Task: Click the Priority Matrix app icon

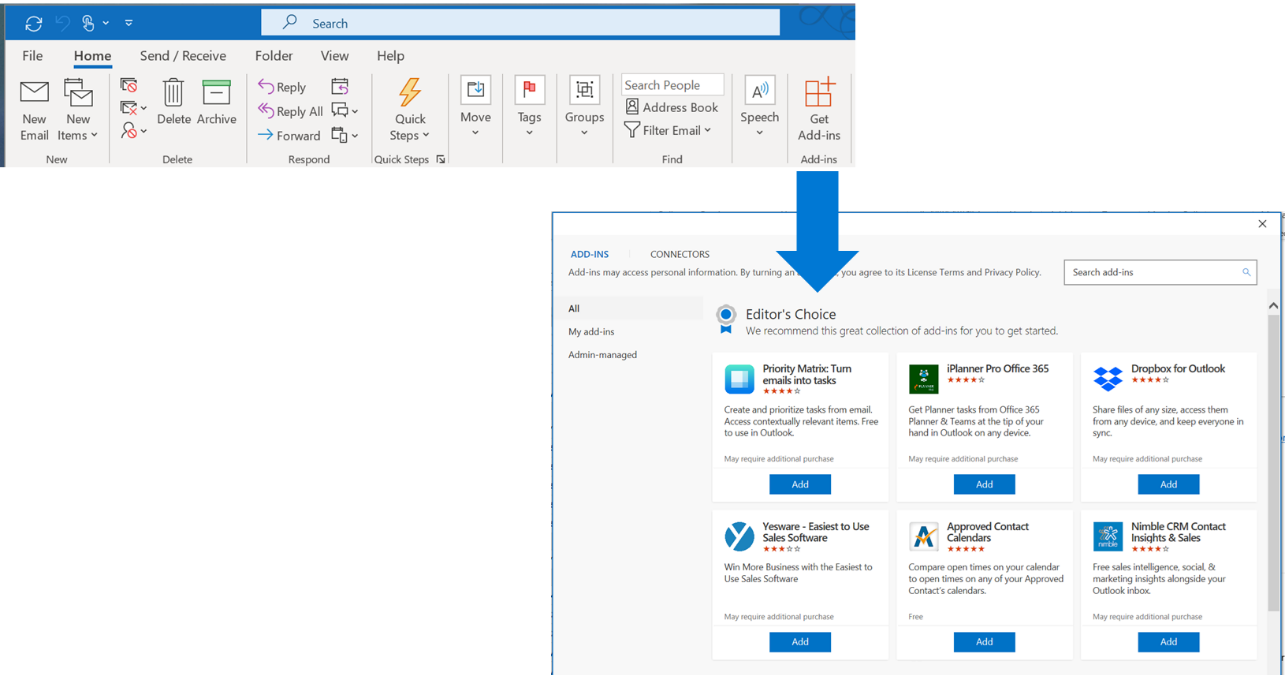Action: [739, 379]
